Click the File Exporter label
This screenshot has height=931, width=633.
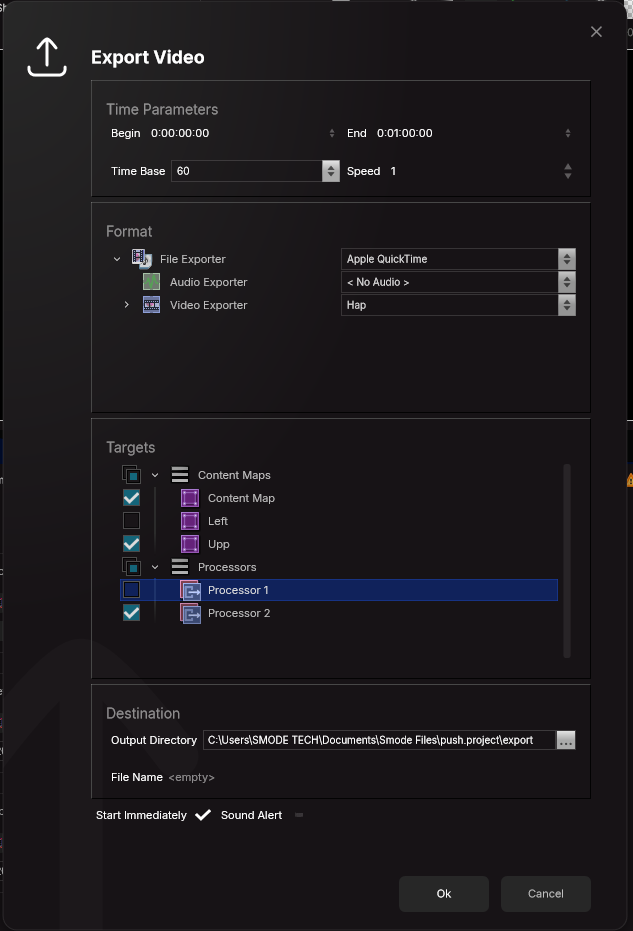click(x=192, y=259)
